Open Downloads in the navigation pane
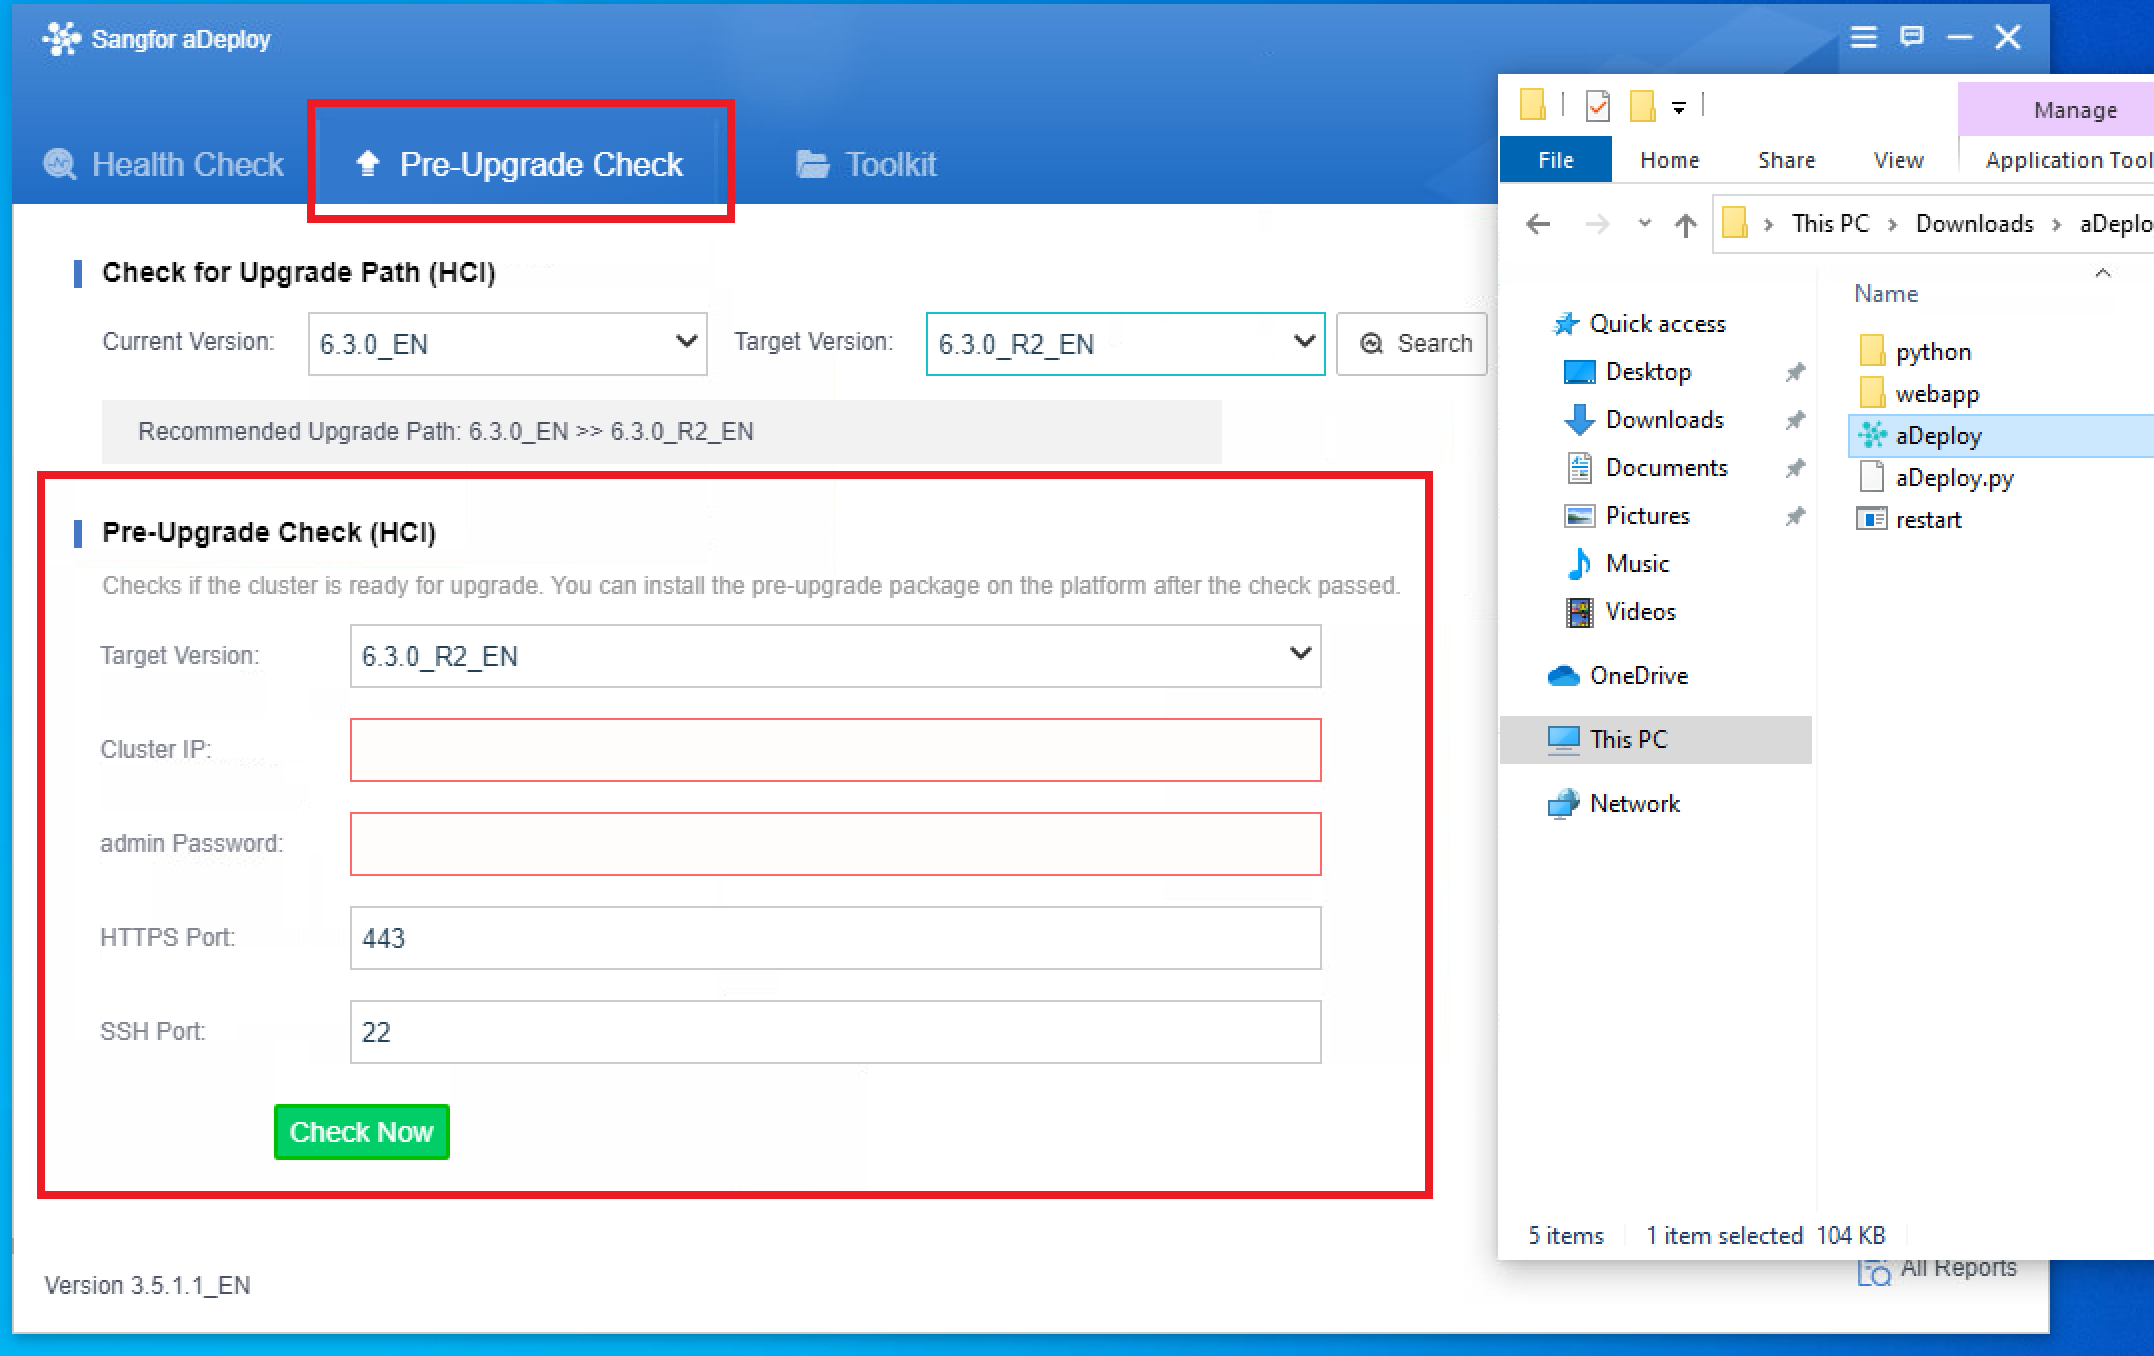Image resolution: width=2154 pixels, height=1356 pixels. coord(1664,420)
